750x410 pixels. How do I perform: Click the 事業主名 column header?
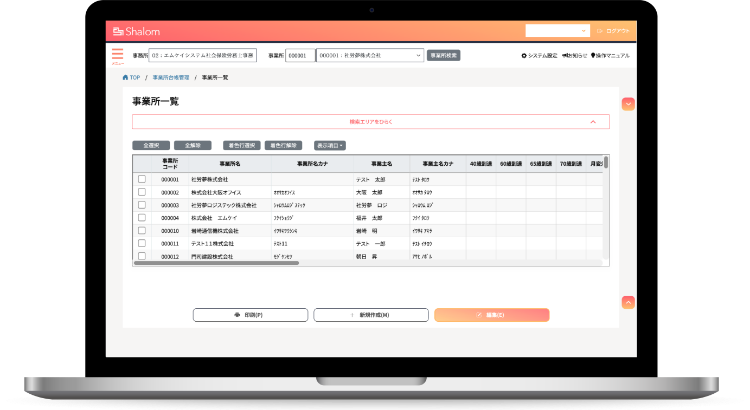[381, 164]
